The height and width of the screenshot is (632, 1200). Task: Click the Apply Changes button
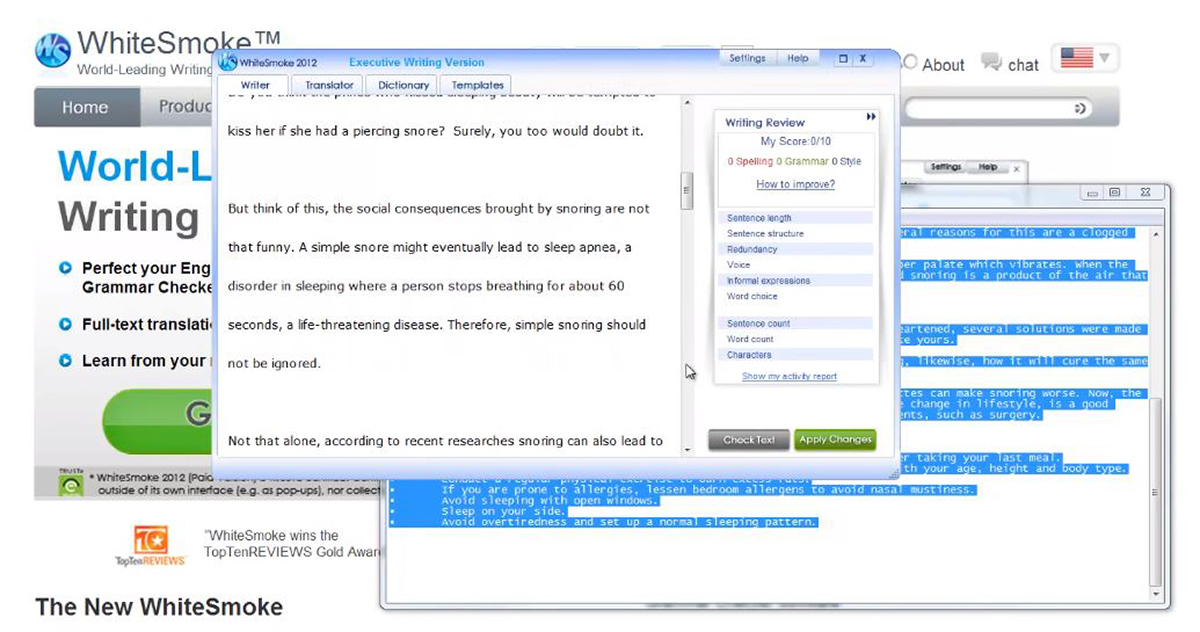point(834,440)
